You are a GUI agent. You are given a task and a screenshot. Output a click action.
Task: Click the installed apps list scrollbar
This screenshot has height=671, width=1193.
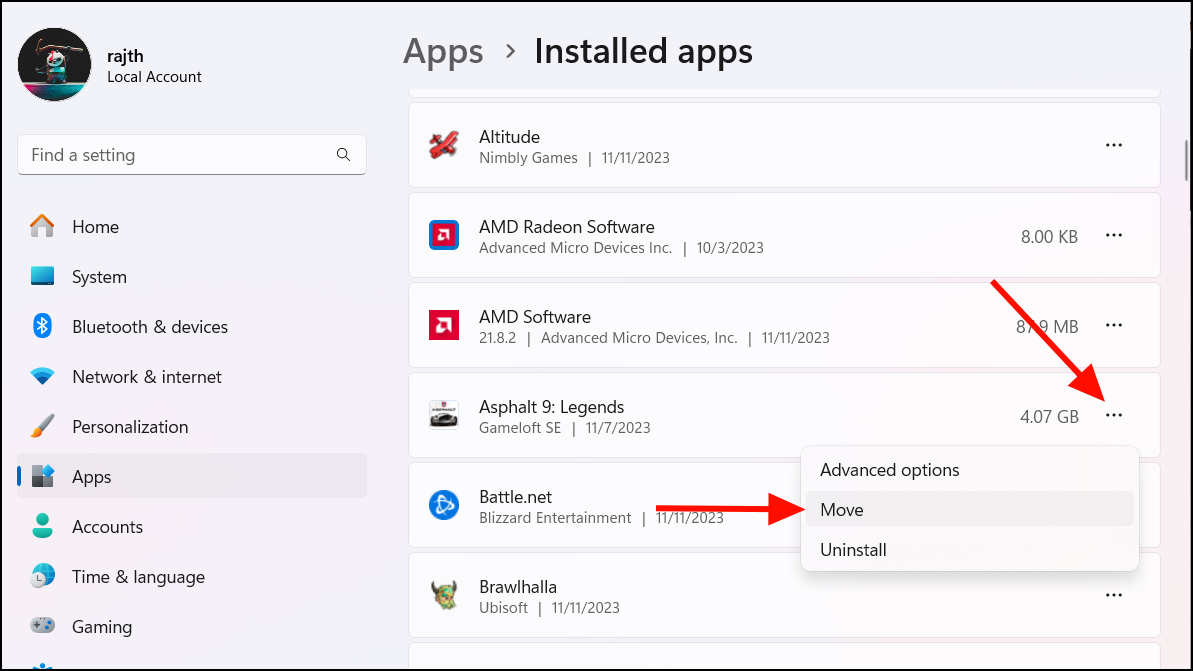tap(1186, 160)
